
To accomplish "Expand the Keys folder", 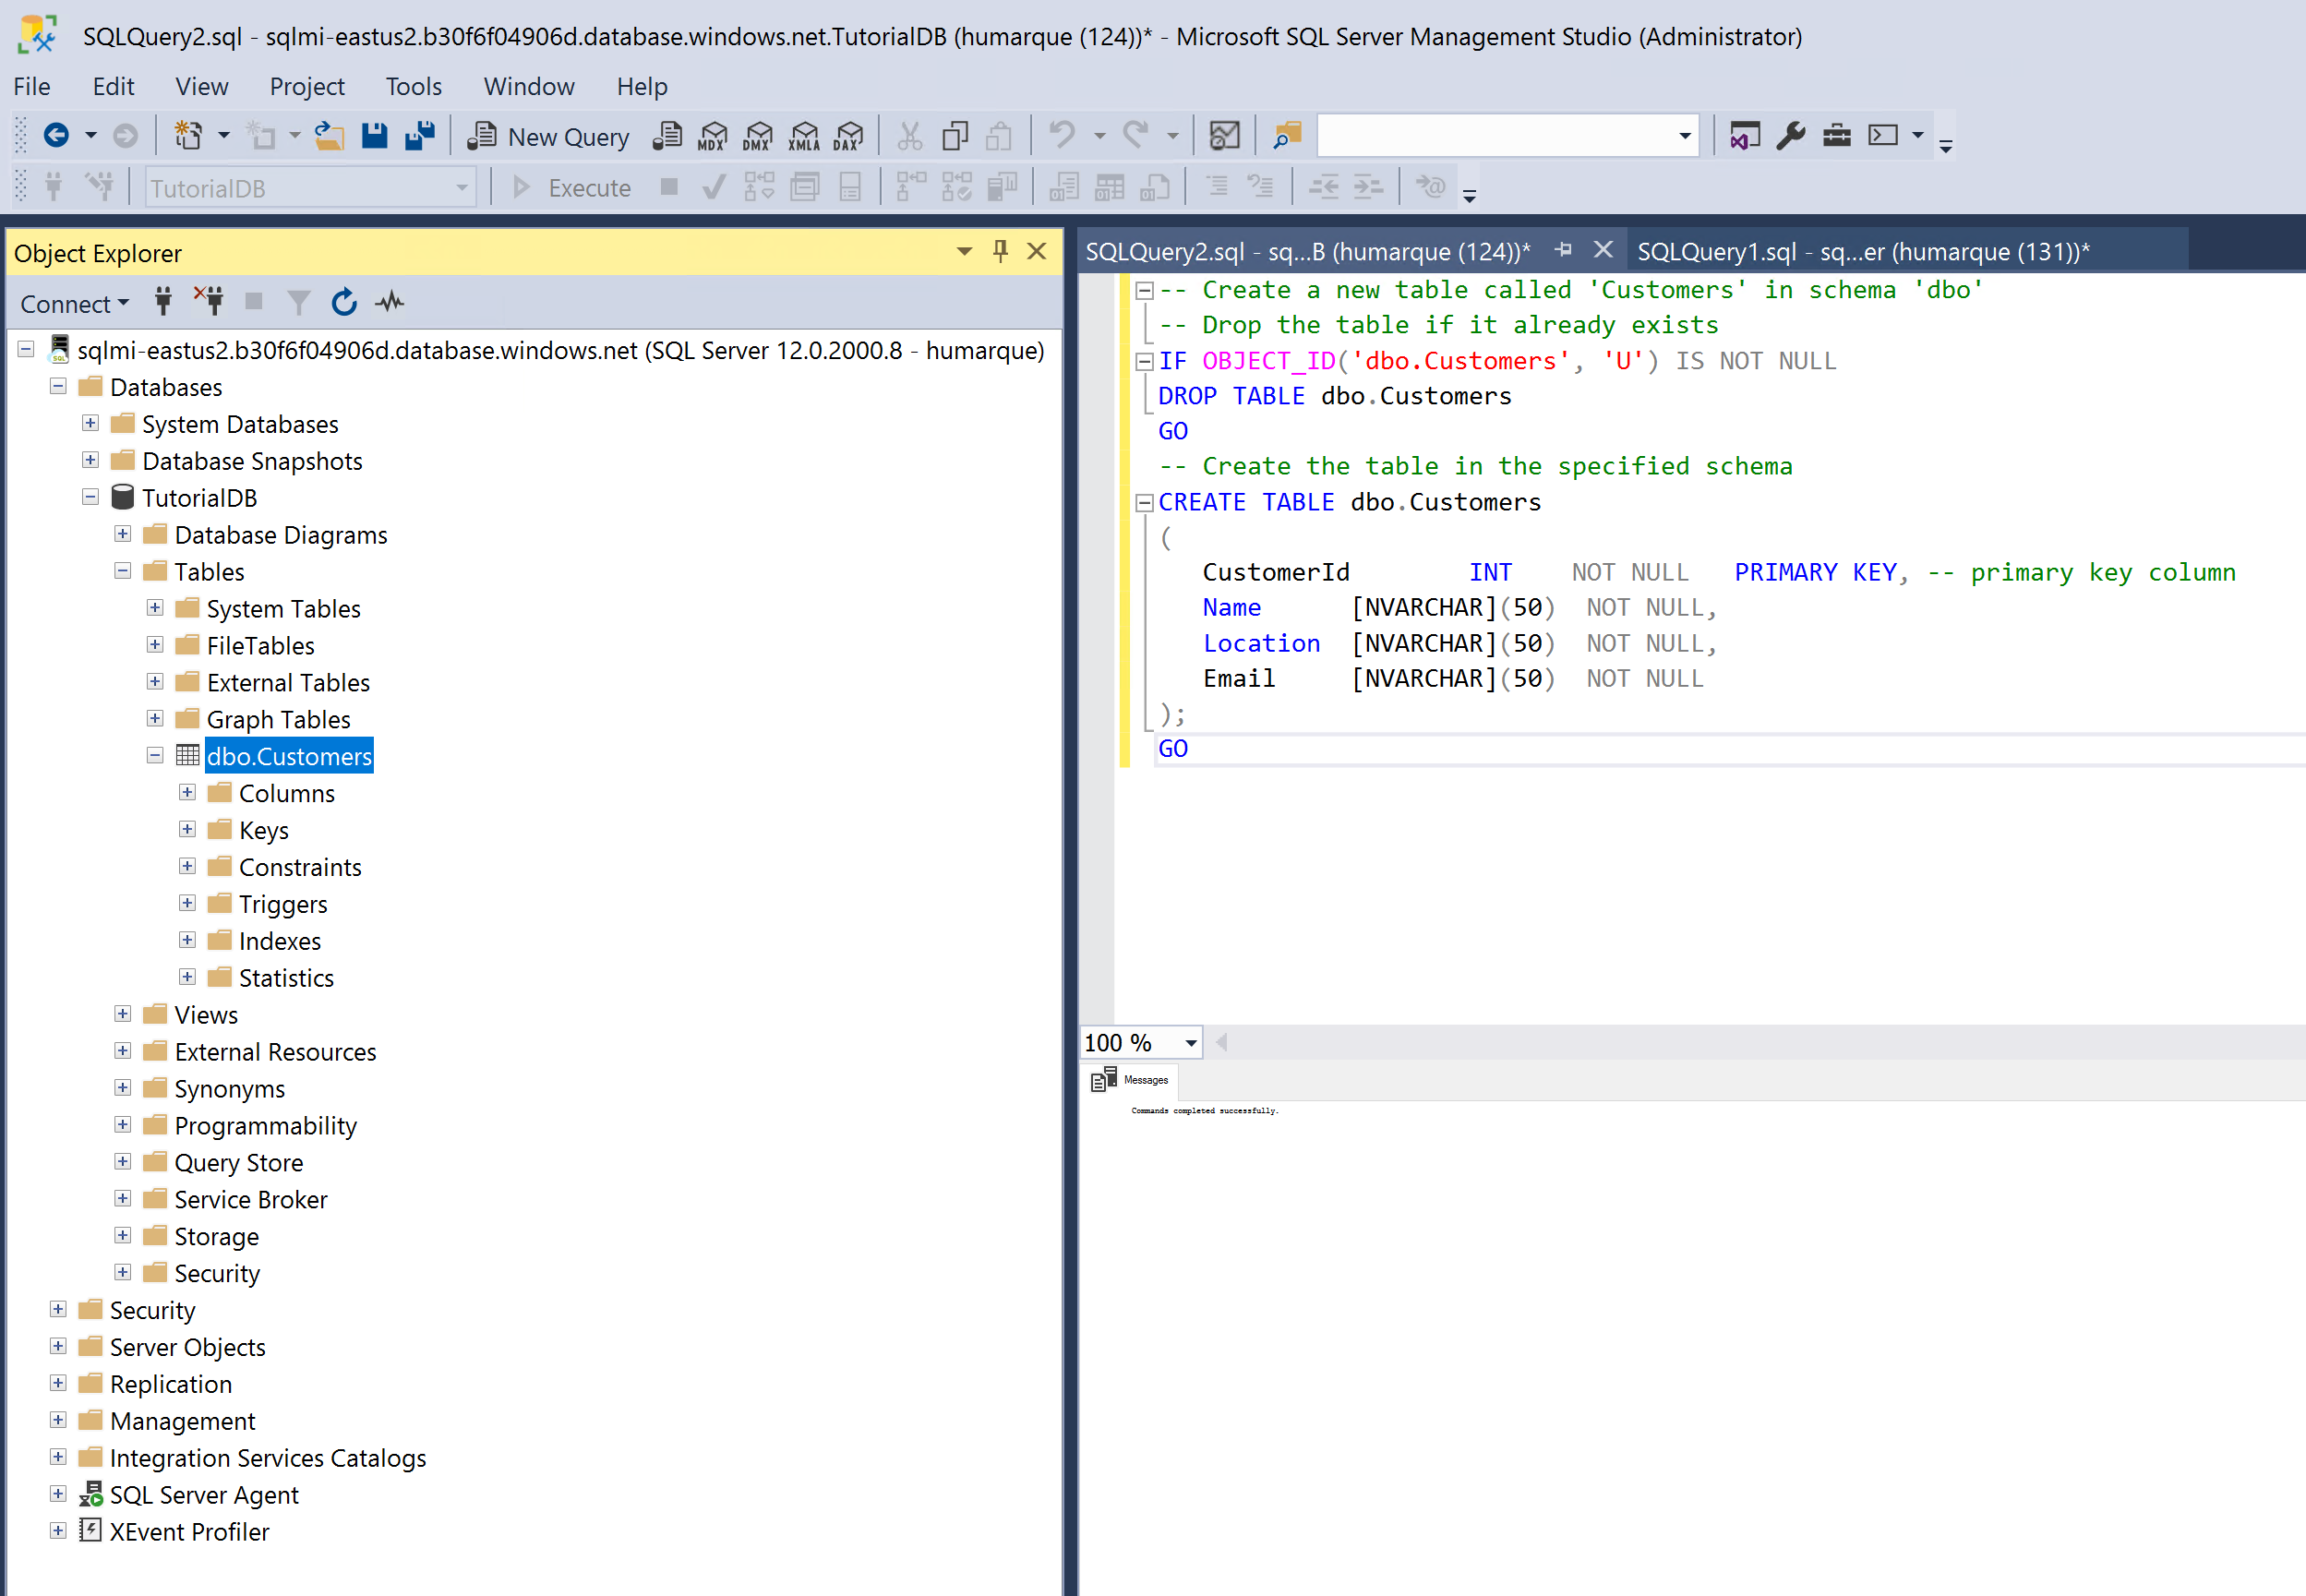I will 187,830.
